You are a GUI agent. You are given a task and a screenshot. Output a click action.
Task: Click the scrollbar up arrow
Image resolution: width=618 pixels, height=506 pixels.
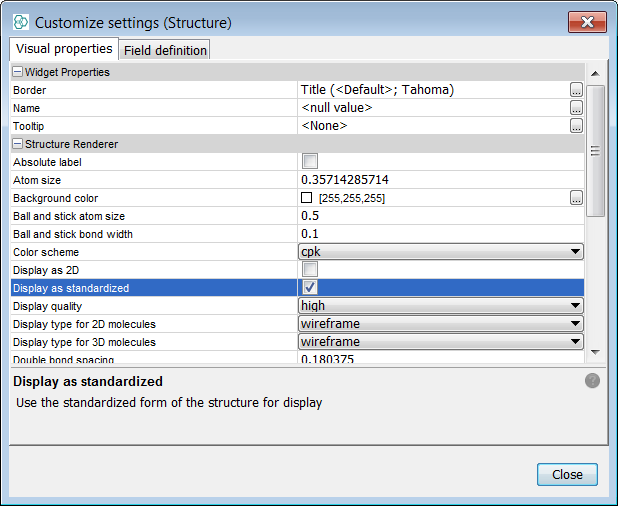(x=595, y=74)
